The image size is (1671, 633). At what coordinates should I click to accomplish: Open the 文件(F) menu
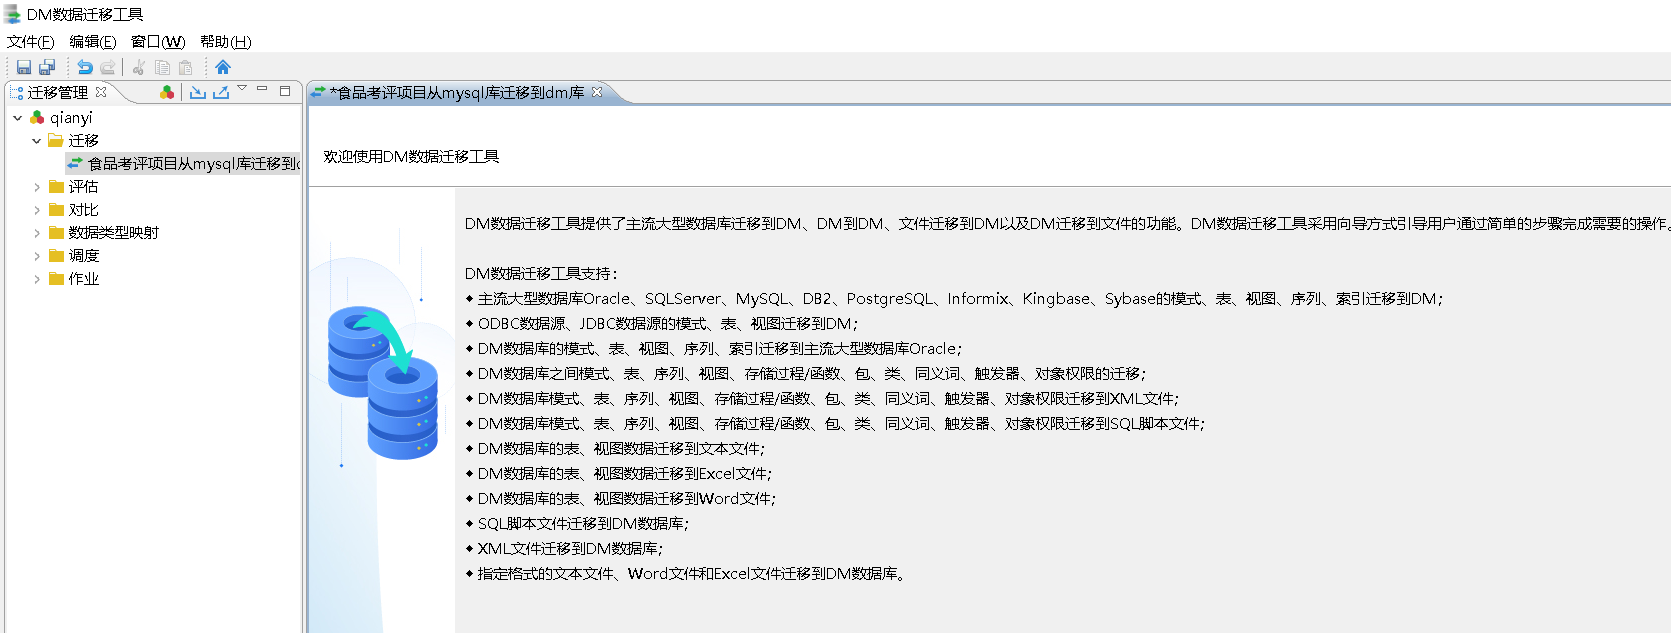pos(31,41)
